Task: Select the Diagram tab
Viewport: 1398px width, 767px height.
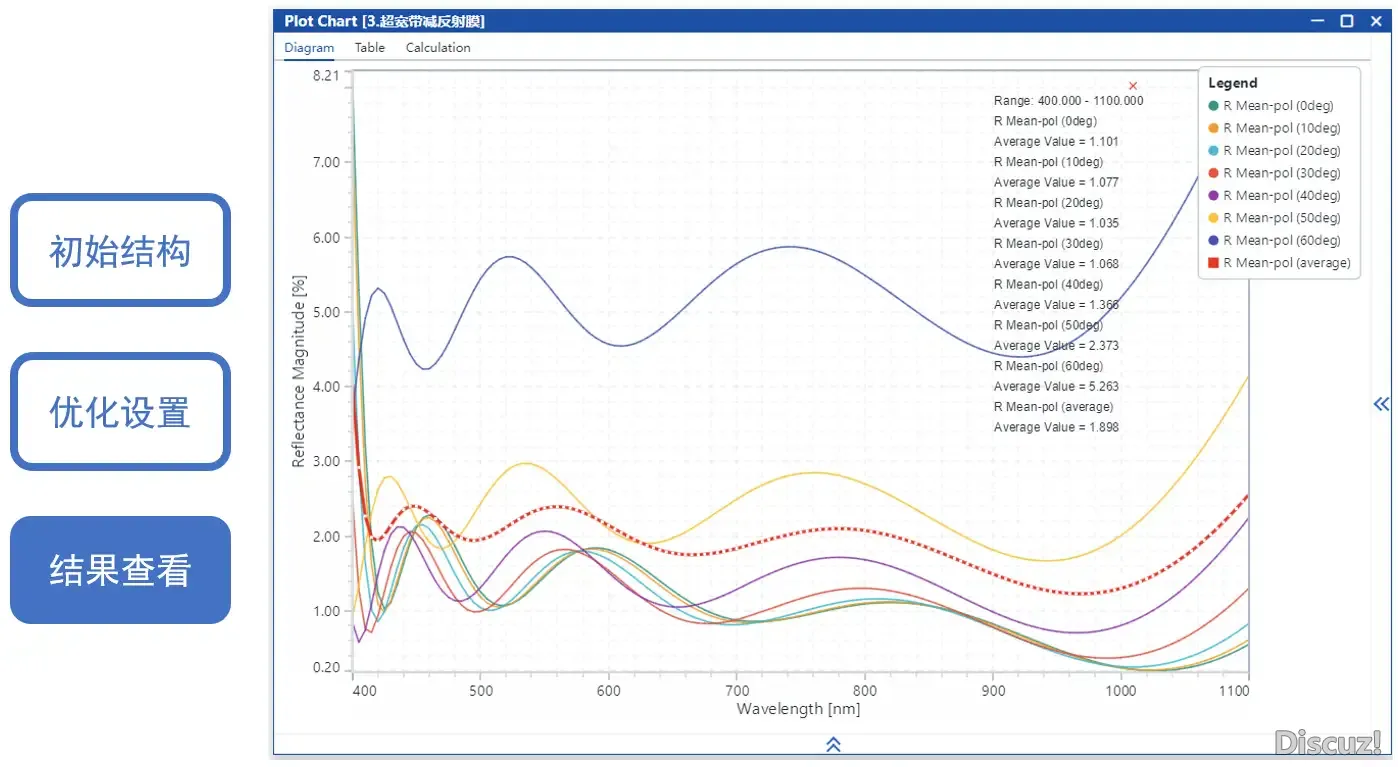Action: point(309,47)
